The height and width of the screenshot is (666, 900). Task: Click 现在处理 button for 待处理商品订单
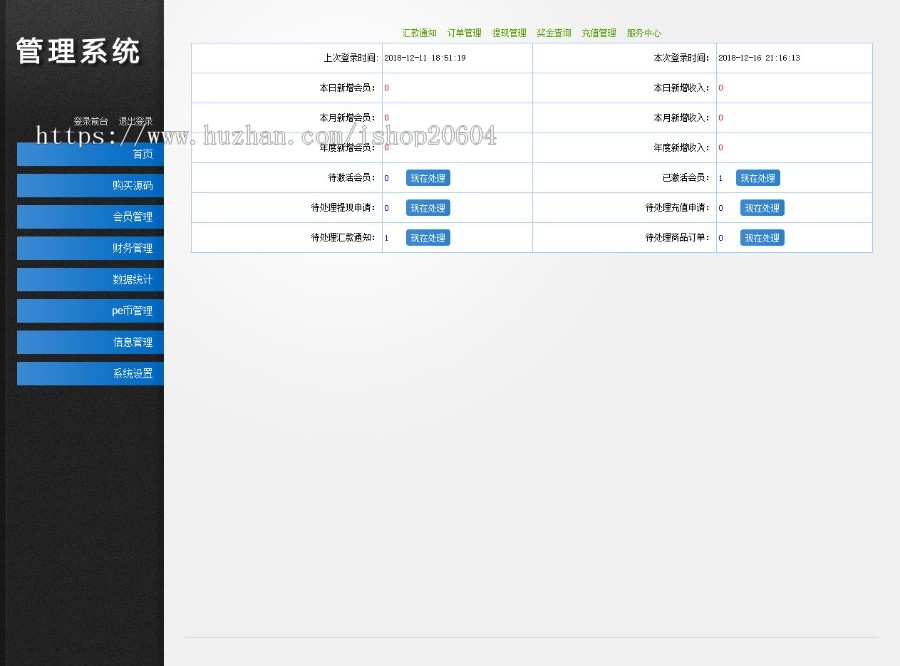coord(762,238)
